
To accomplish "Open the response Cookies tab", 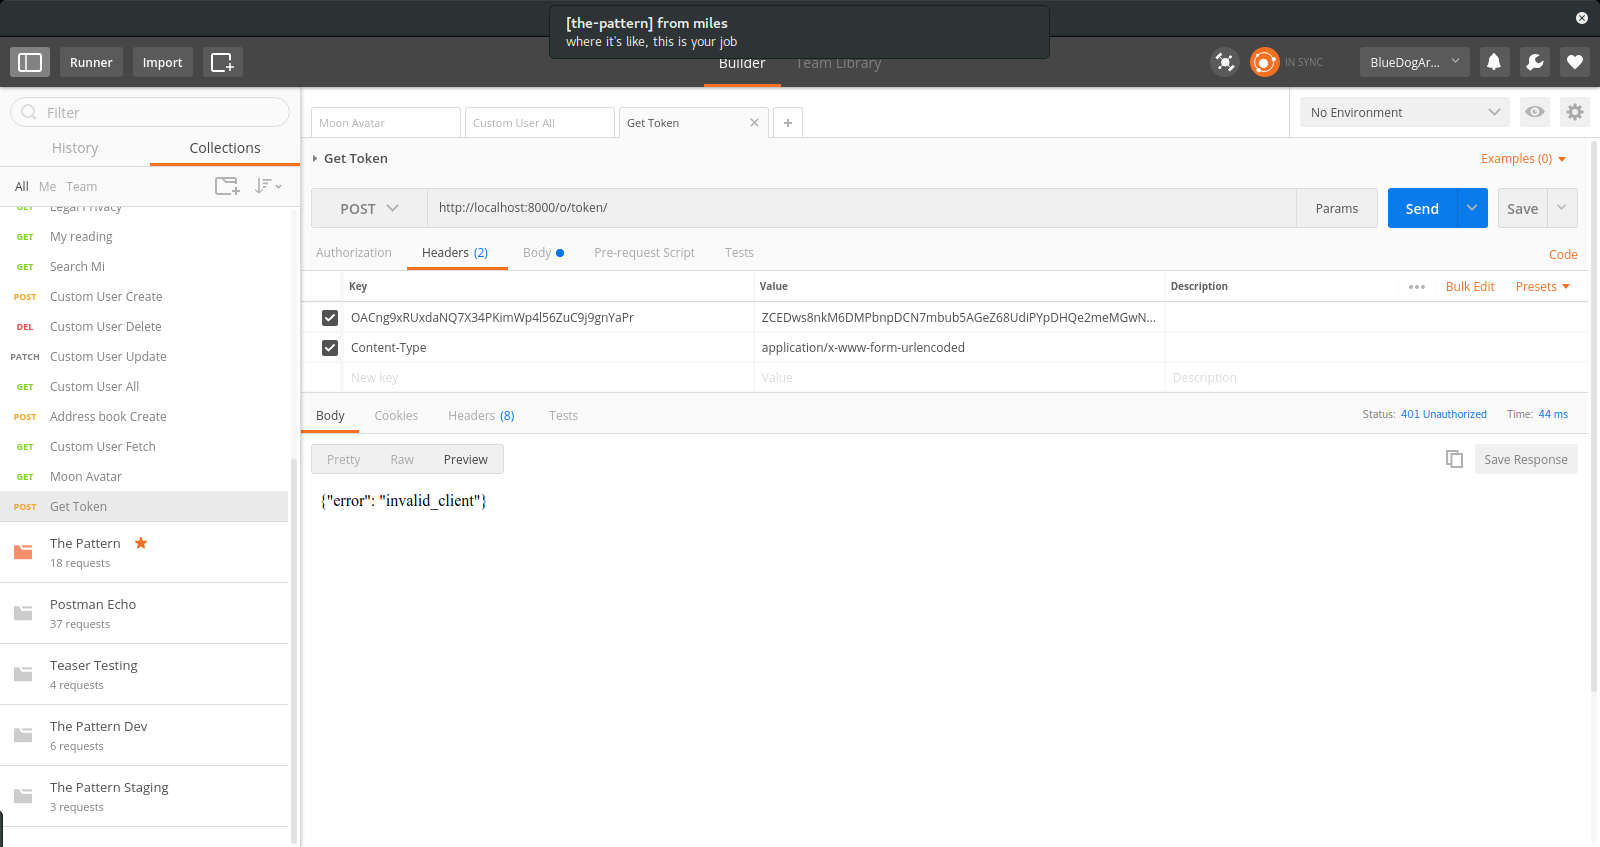I will click(396, 416).
